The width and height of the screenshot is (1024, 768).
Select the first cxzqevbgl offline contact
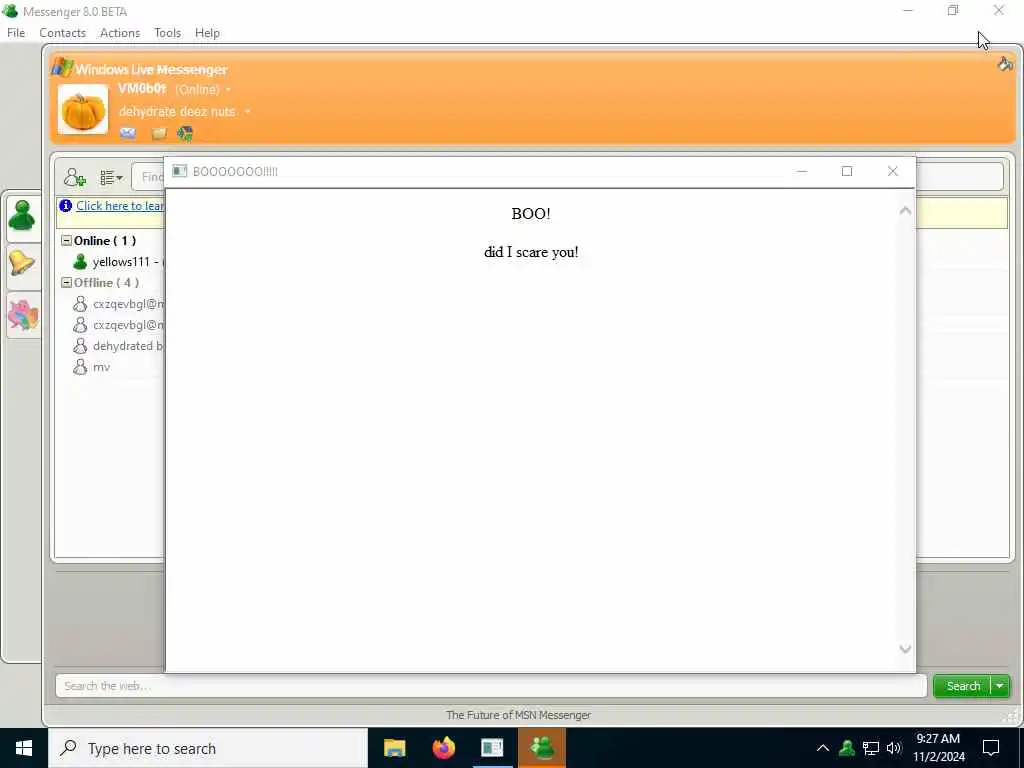(118, 304)
